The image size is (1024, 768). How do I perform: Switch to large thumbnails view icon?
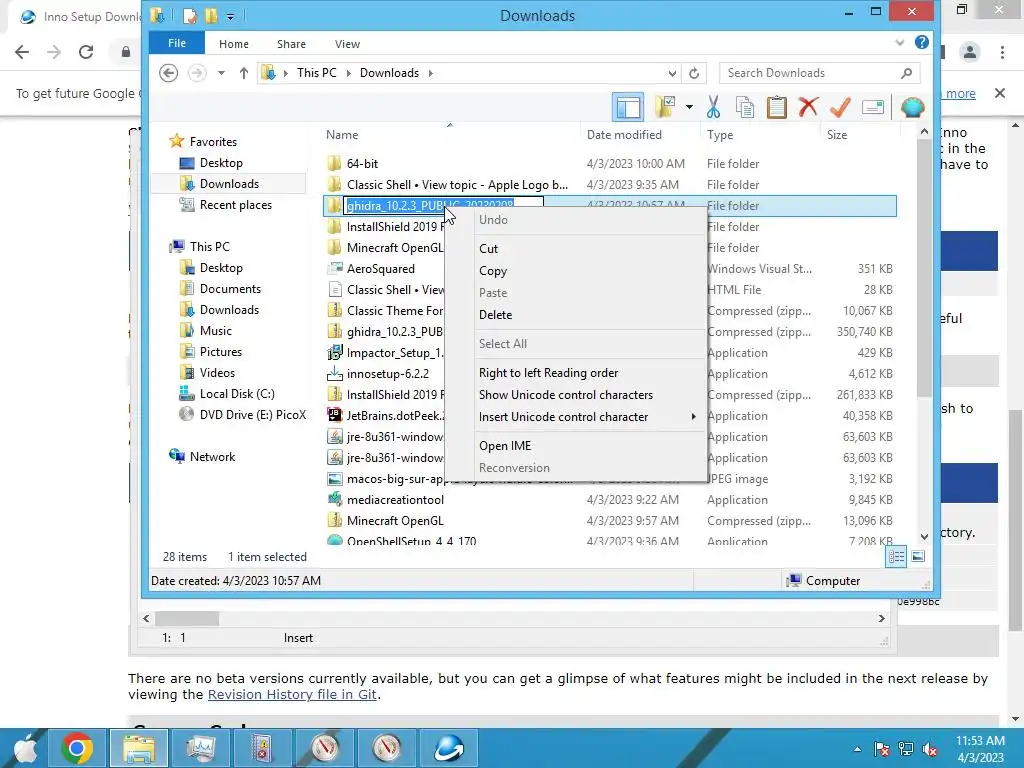click(x=918, y=556)
